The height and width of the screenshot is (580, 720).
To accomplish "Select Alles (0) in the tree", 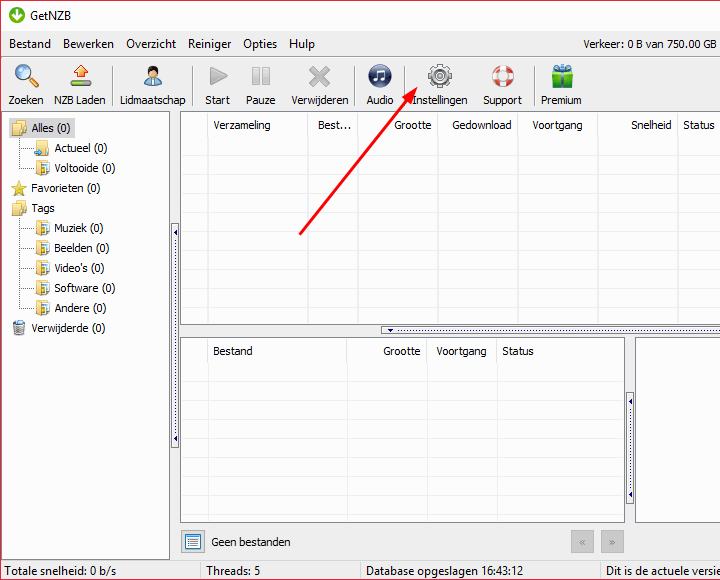I will tap(42, 128).
